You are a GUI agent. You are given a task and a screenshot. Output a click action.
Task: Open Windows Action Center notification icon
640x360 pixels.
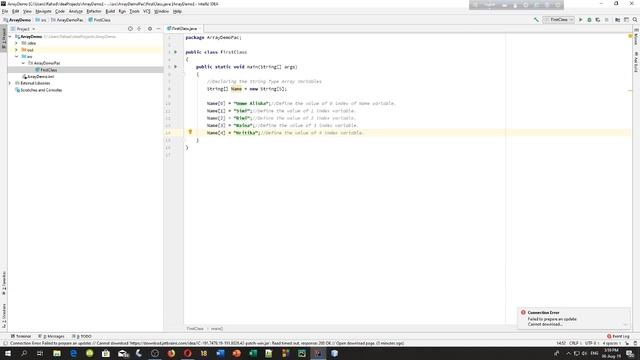point(630,353)
